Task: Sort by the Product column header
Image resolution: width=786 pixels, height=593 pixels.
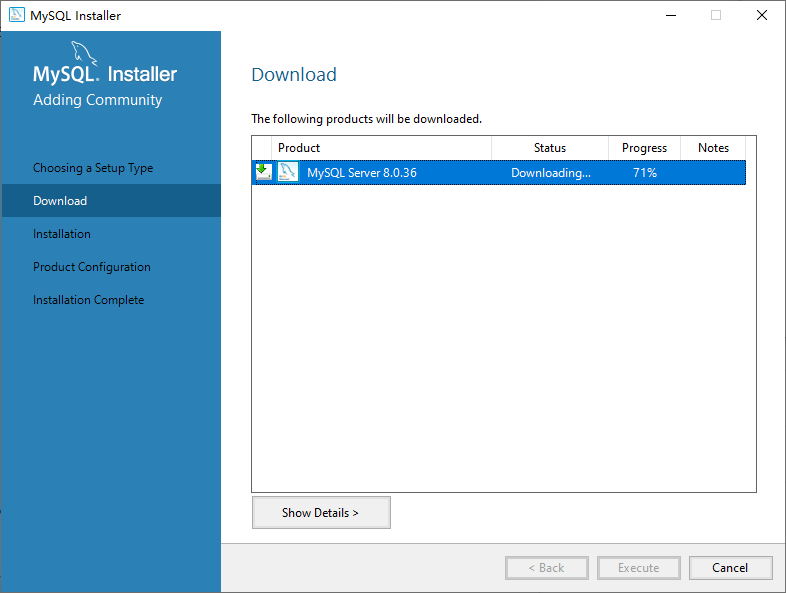Action: click(x=381, y=148)
